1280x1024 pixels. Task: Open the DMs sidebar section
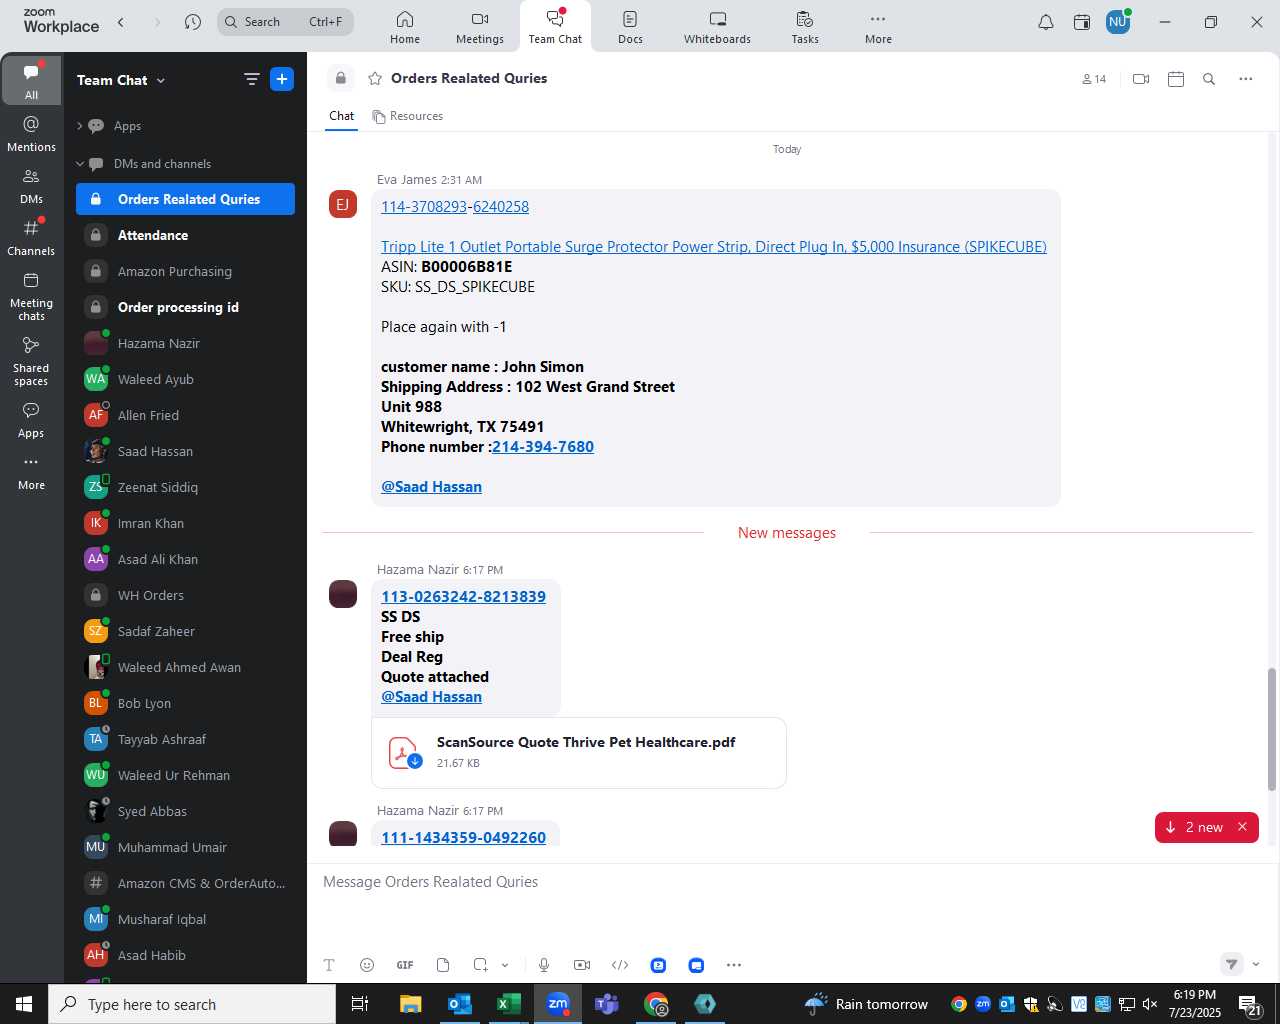pos(31,186)
